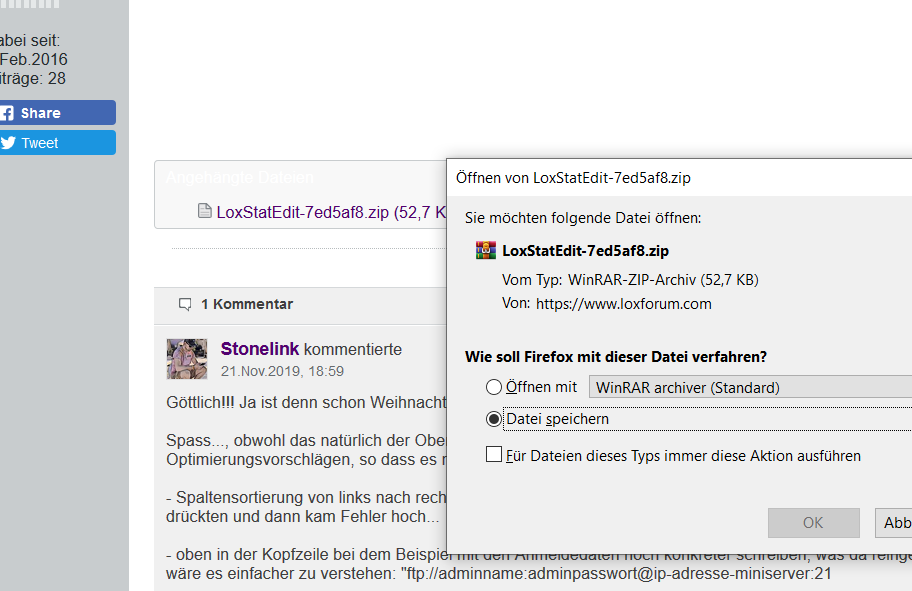Click the comment date 21.Nov.2019, 18:59

[282, 371]
